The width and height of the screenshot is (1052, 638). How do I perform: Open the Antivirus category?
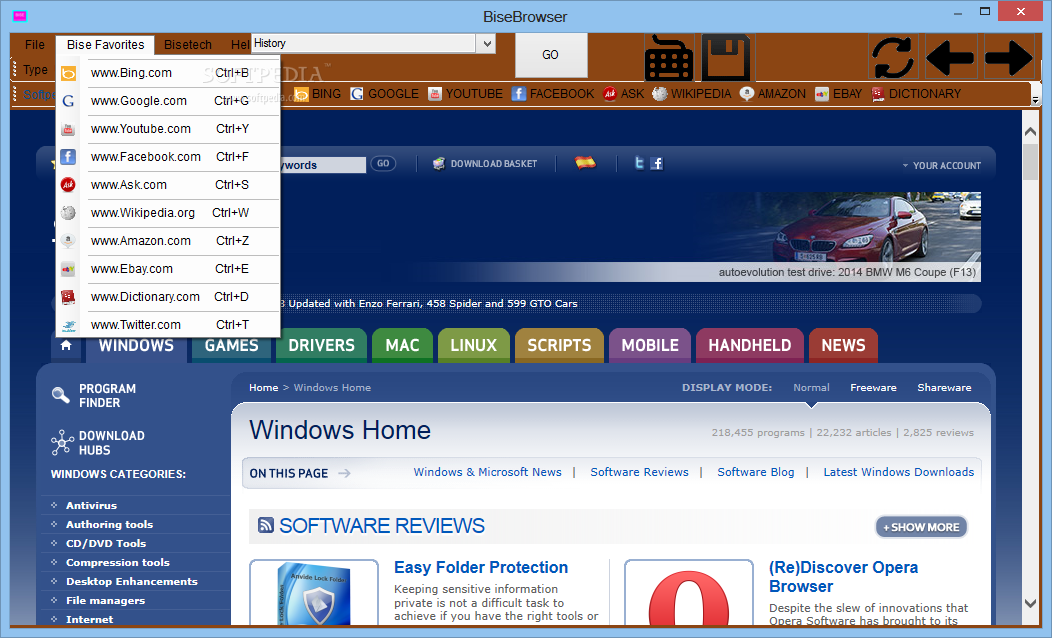point(91,505)
